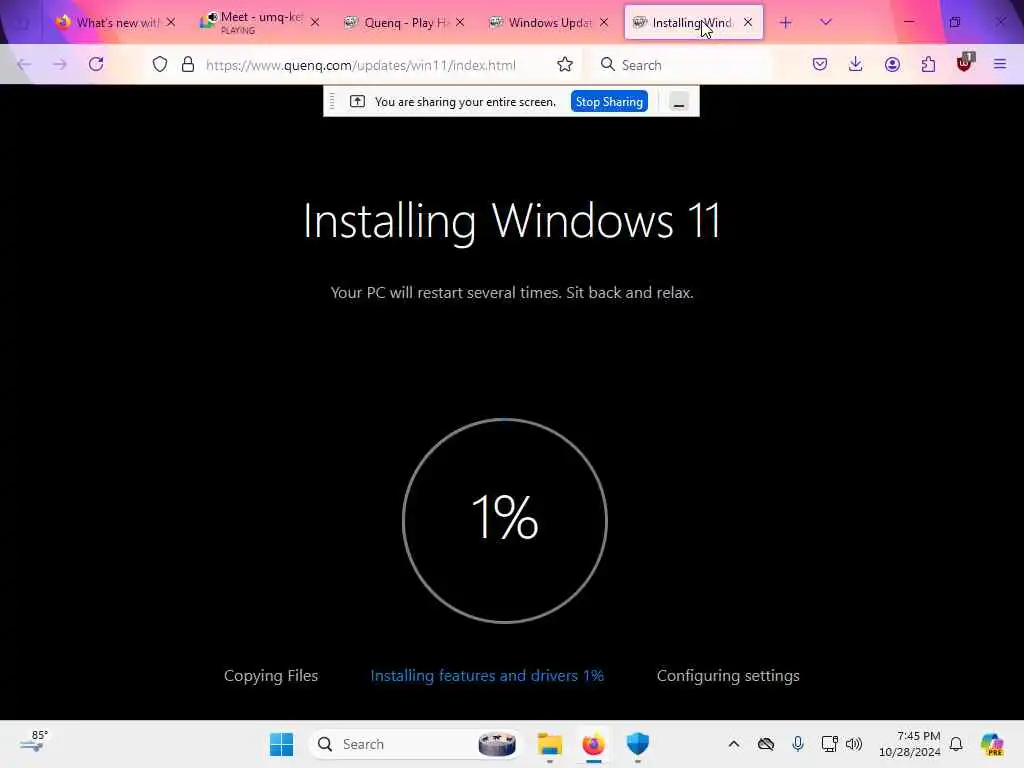Open tracking protection shield icon

160,64
